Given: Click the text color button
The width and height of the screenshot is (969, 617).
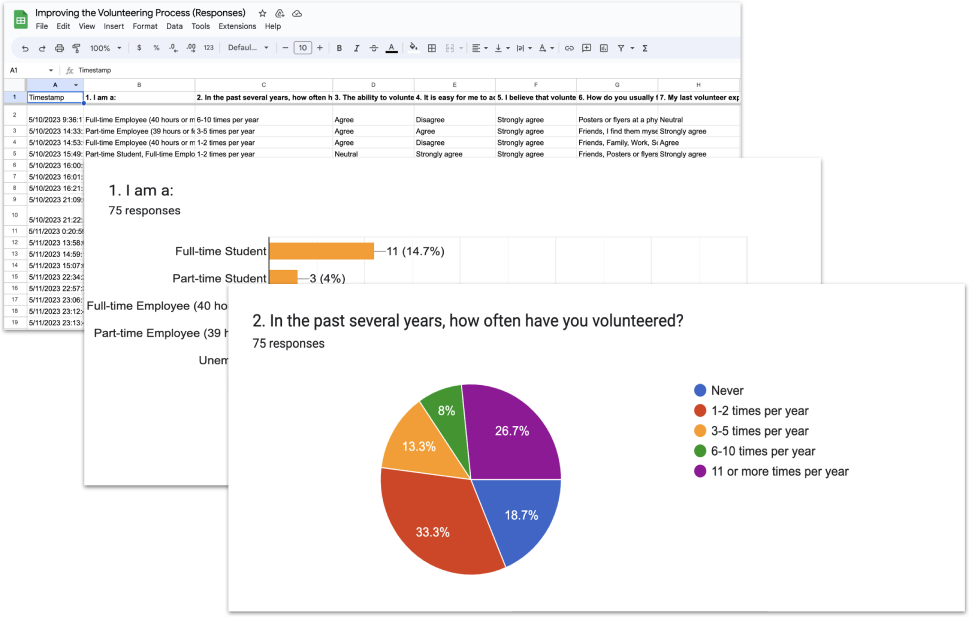Looking at the screenshot, I should click(390, 48).
